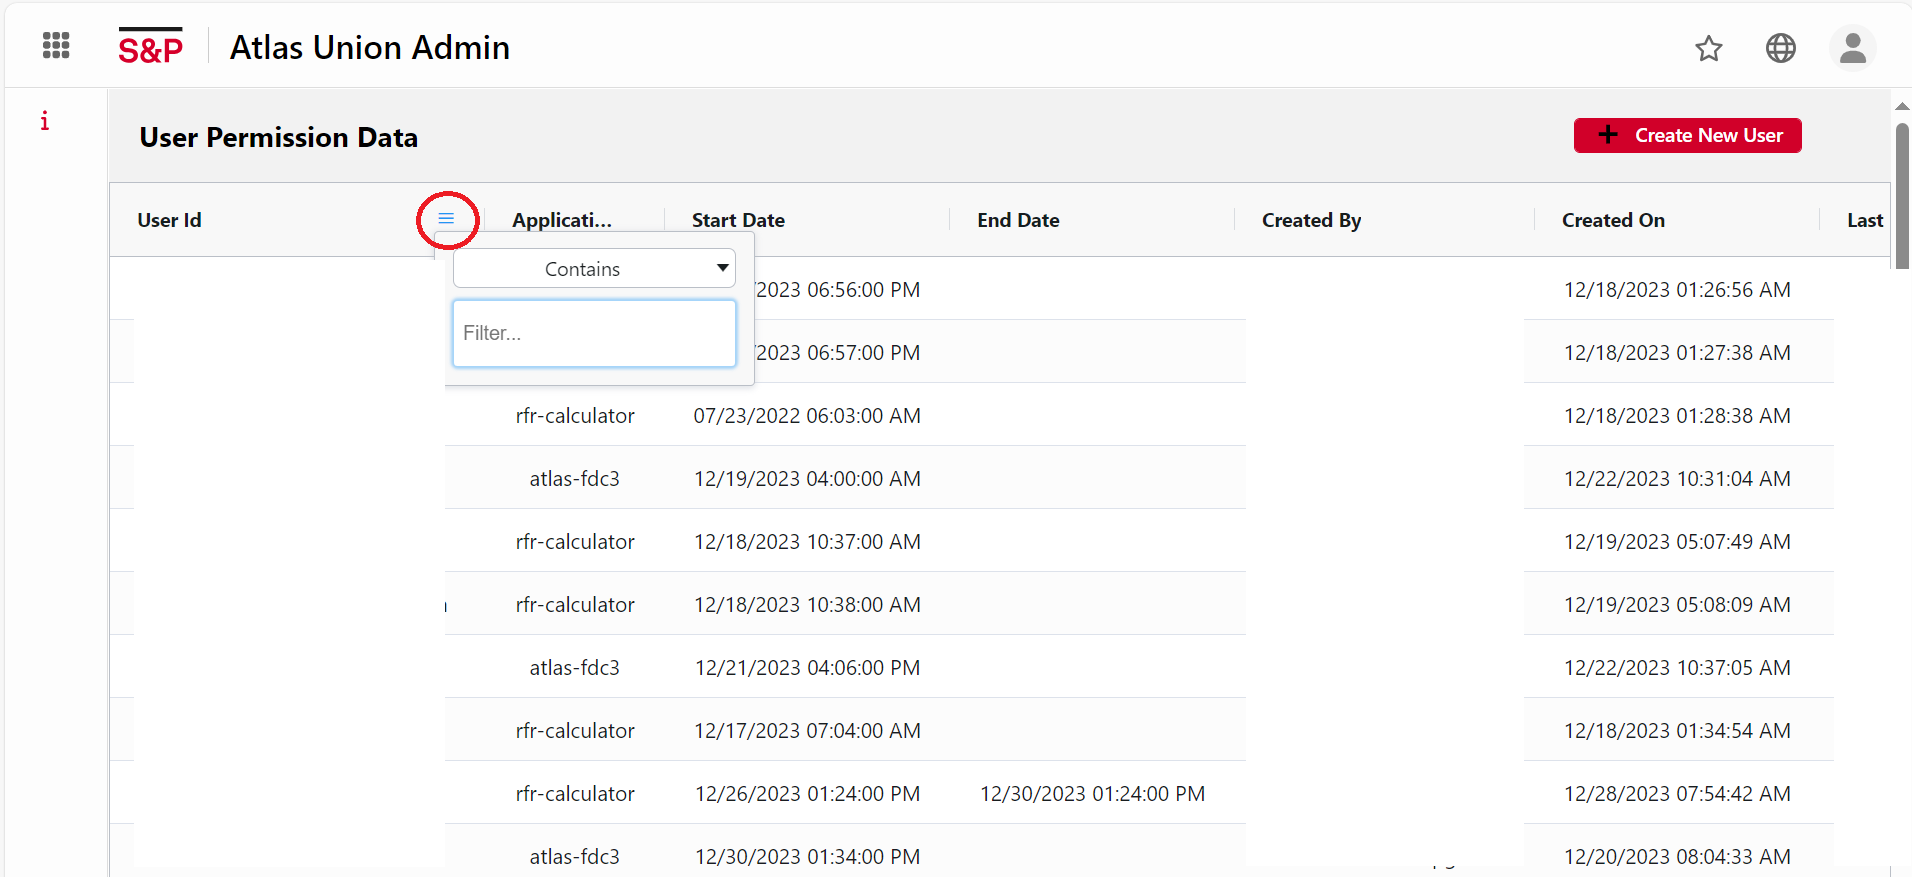Open the language globe icon
The height and width of the screenshot is (877, 1912).
click(1781, 48)
